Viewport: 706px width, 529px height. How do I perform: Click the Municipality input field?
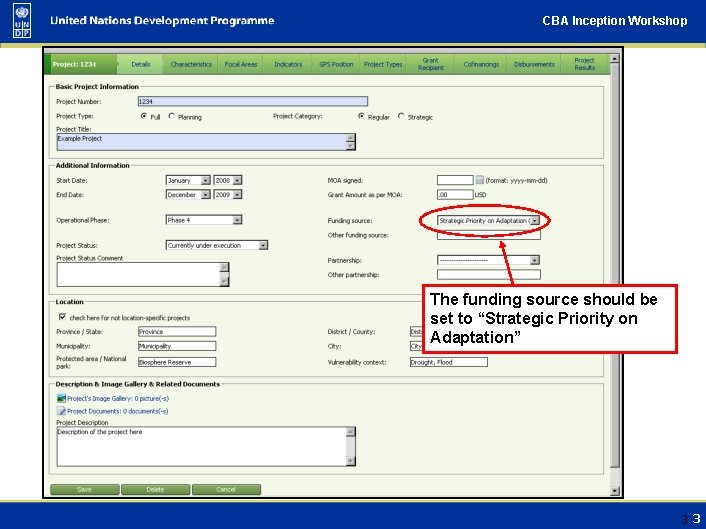[177, 346]
